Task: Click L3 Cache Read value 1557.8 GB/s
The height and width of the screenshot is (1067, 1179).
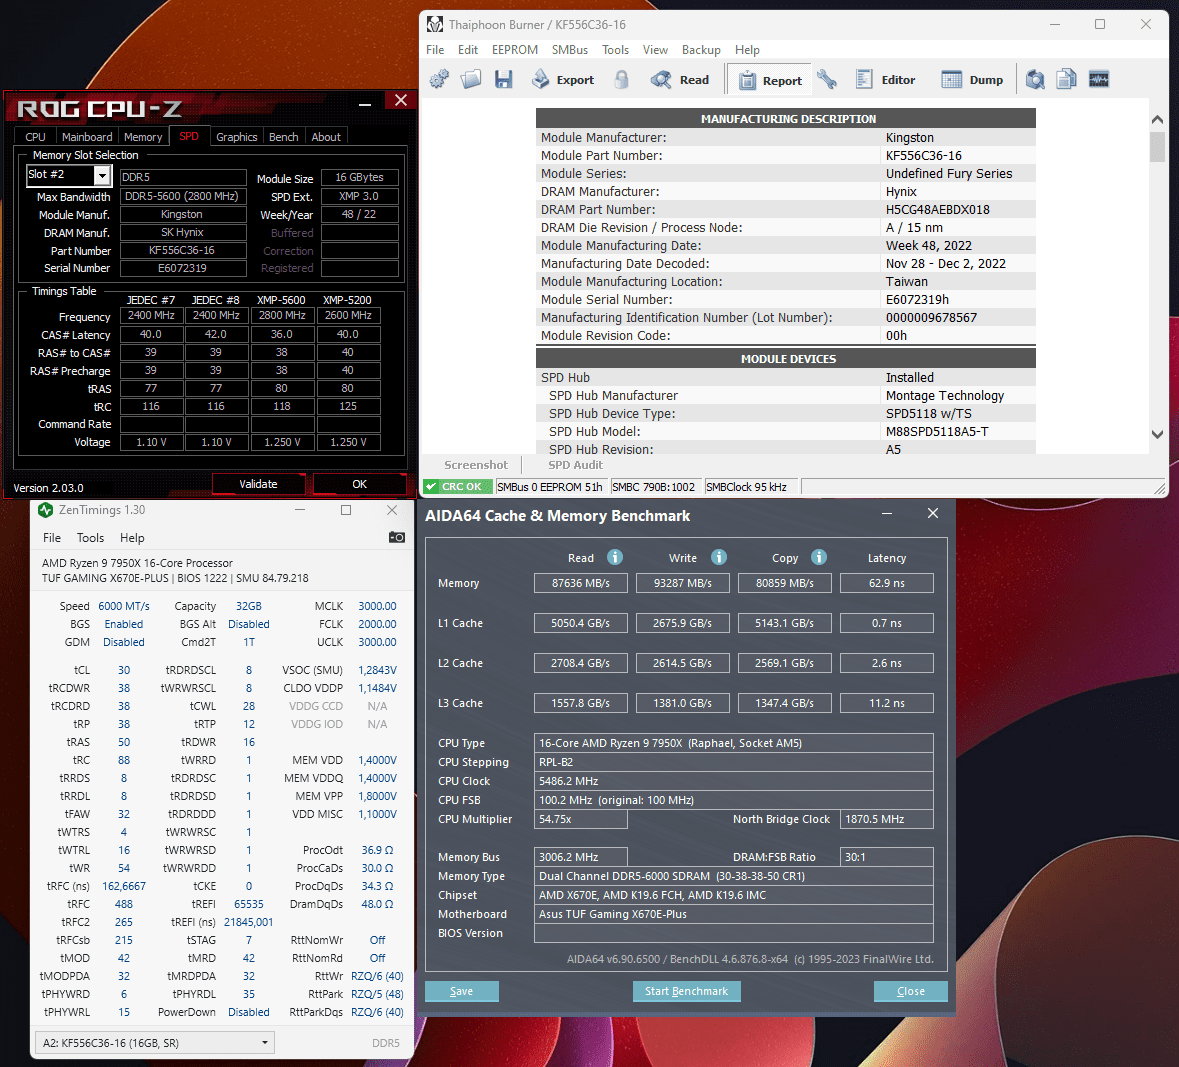Action: pyautogui.click(x=580, y=703)
